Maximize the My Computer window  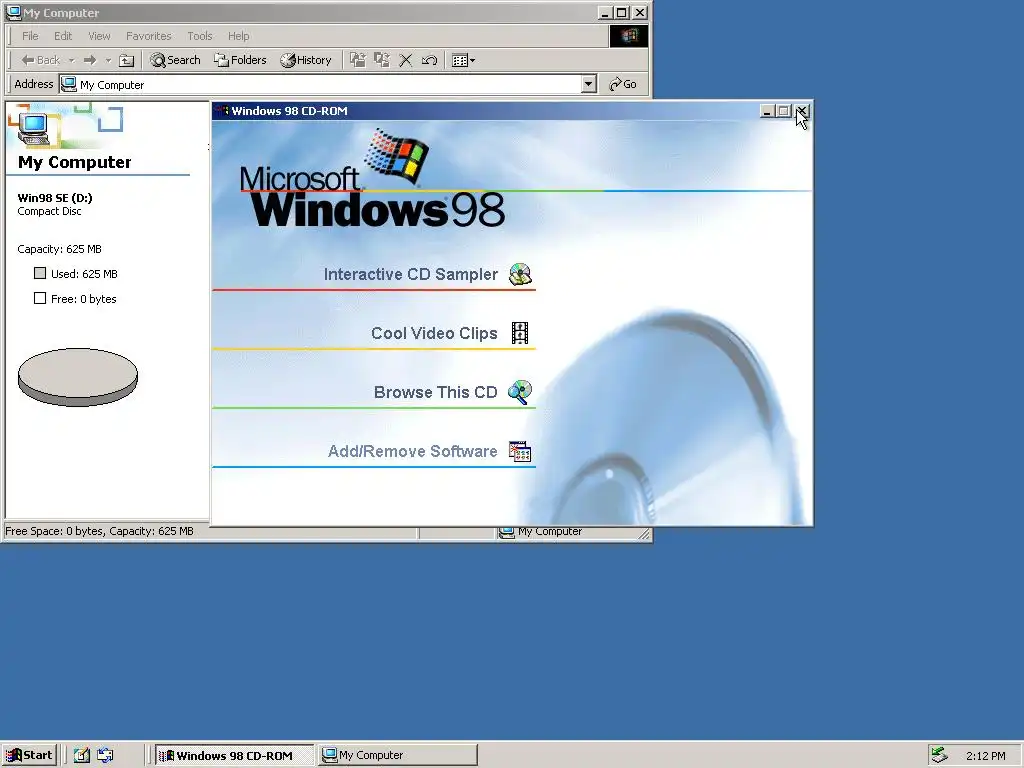point(622,12)
